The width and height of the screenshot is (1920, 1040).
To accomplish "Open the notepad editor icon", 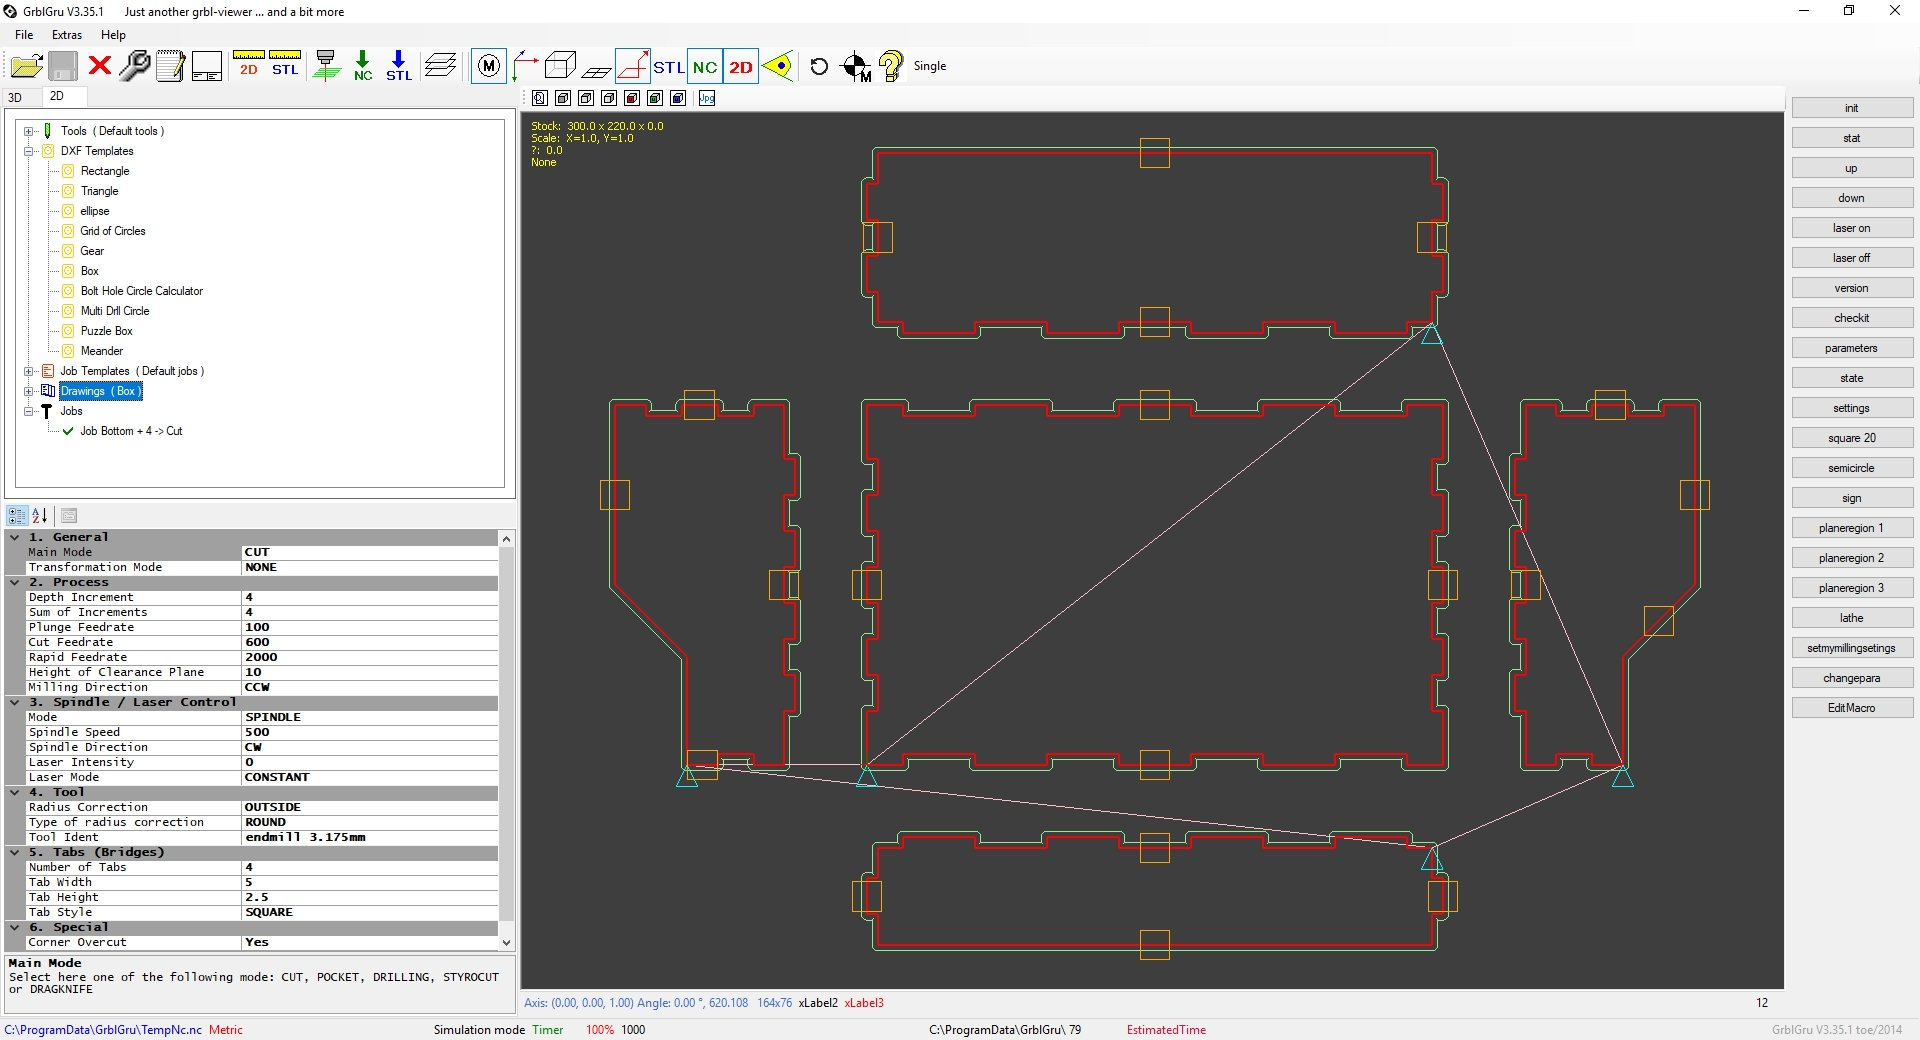I will coord(170,66).
